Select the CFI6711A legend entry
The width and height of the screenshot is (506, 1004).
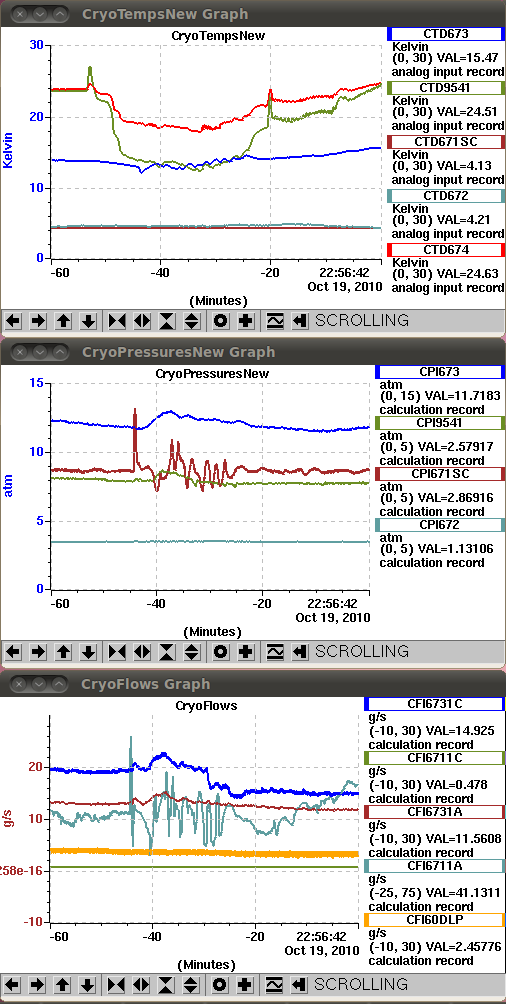click(x=434, y=866)
